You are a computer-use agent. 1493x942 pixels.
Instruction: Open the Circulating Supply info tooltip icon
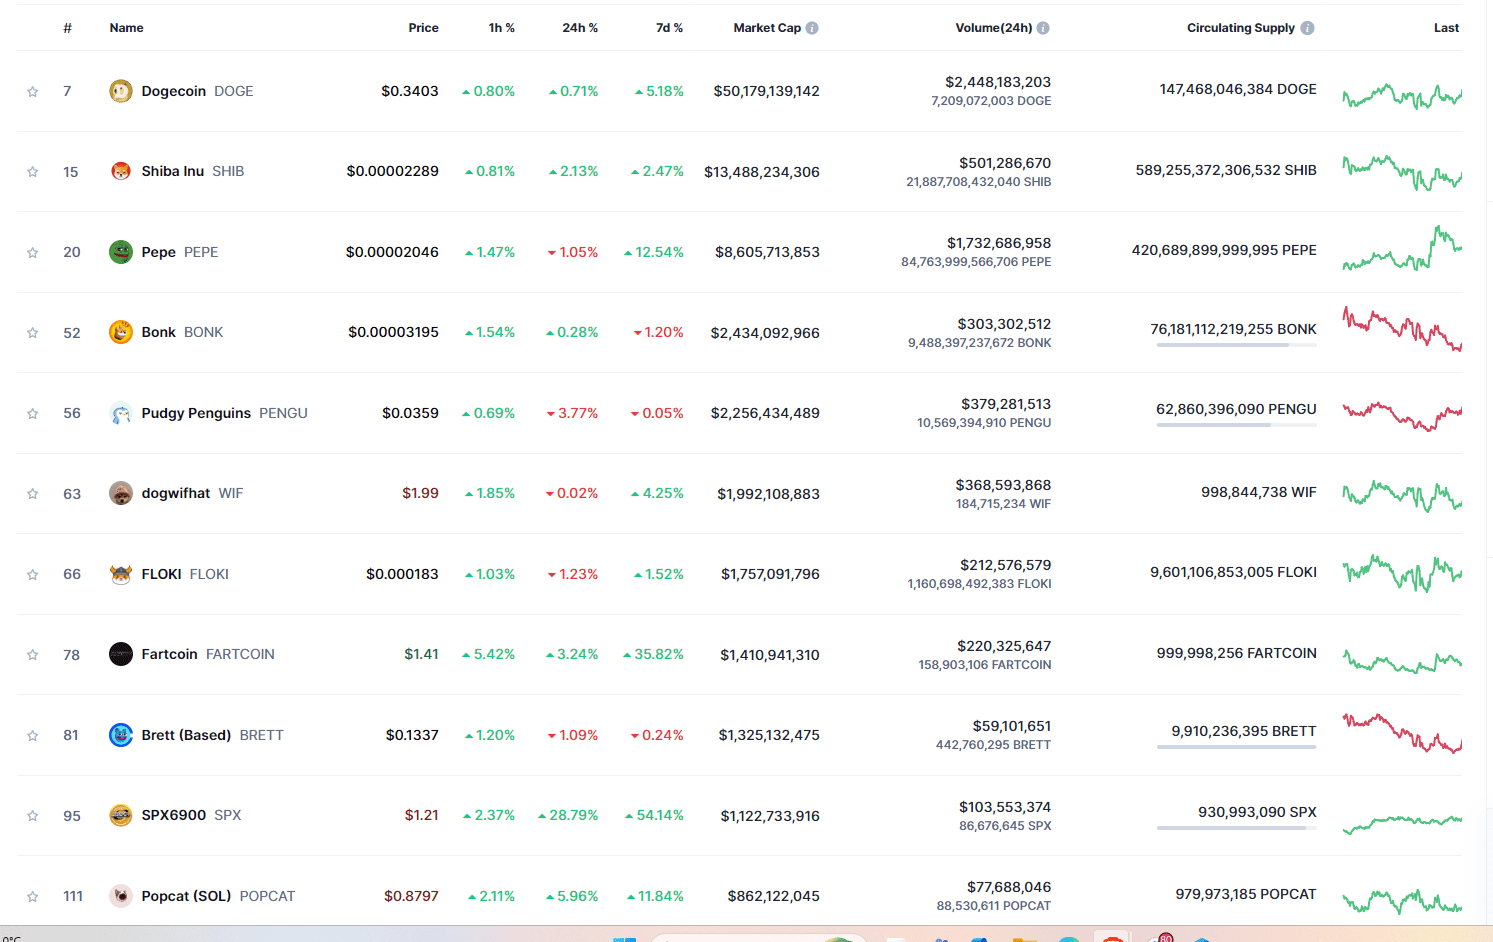pyautogui.click(x=1307, y=27)
